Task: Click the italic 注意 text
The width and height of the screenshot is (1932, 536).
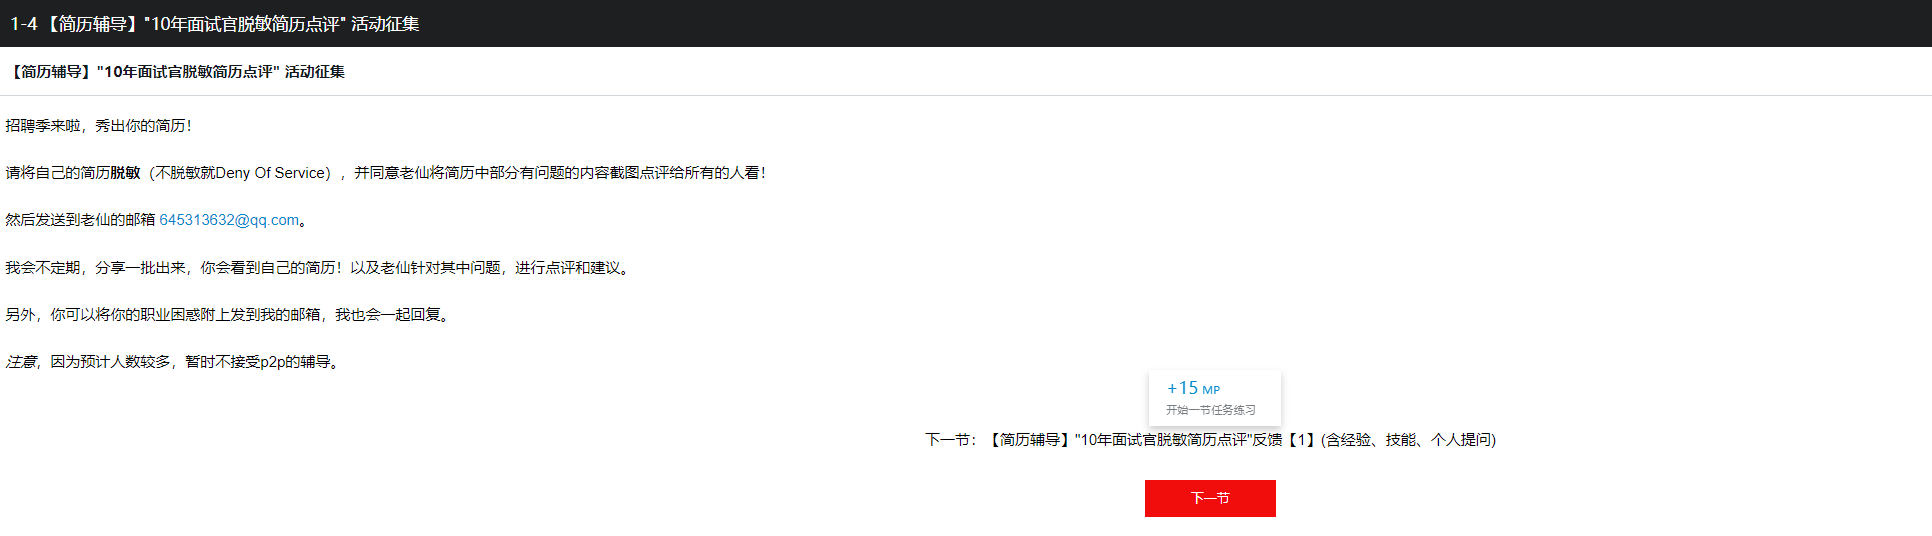Action: (x=20, y=362)
